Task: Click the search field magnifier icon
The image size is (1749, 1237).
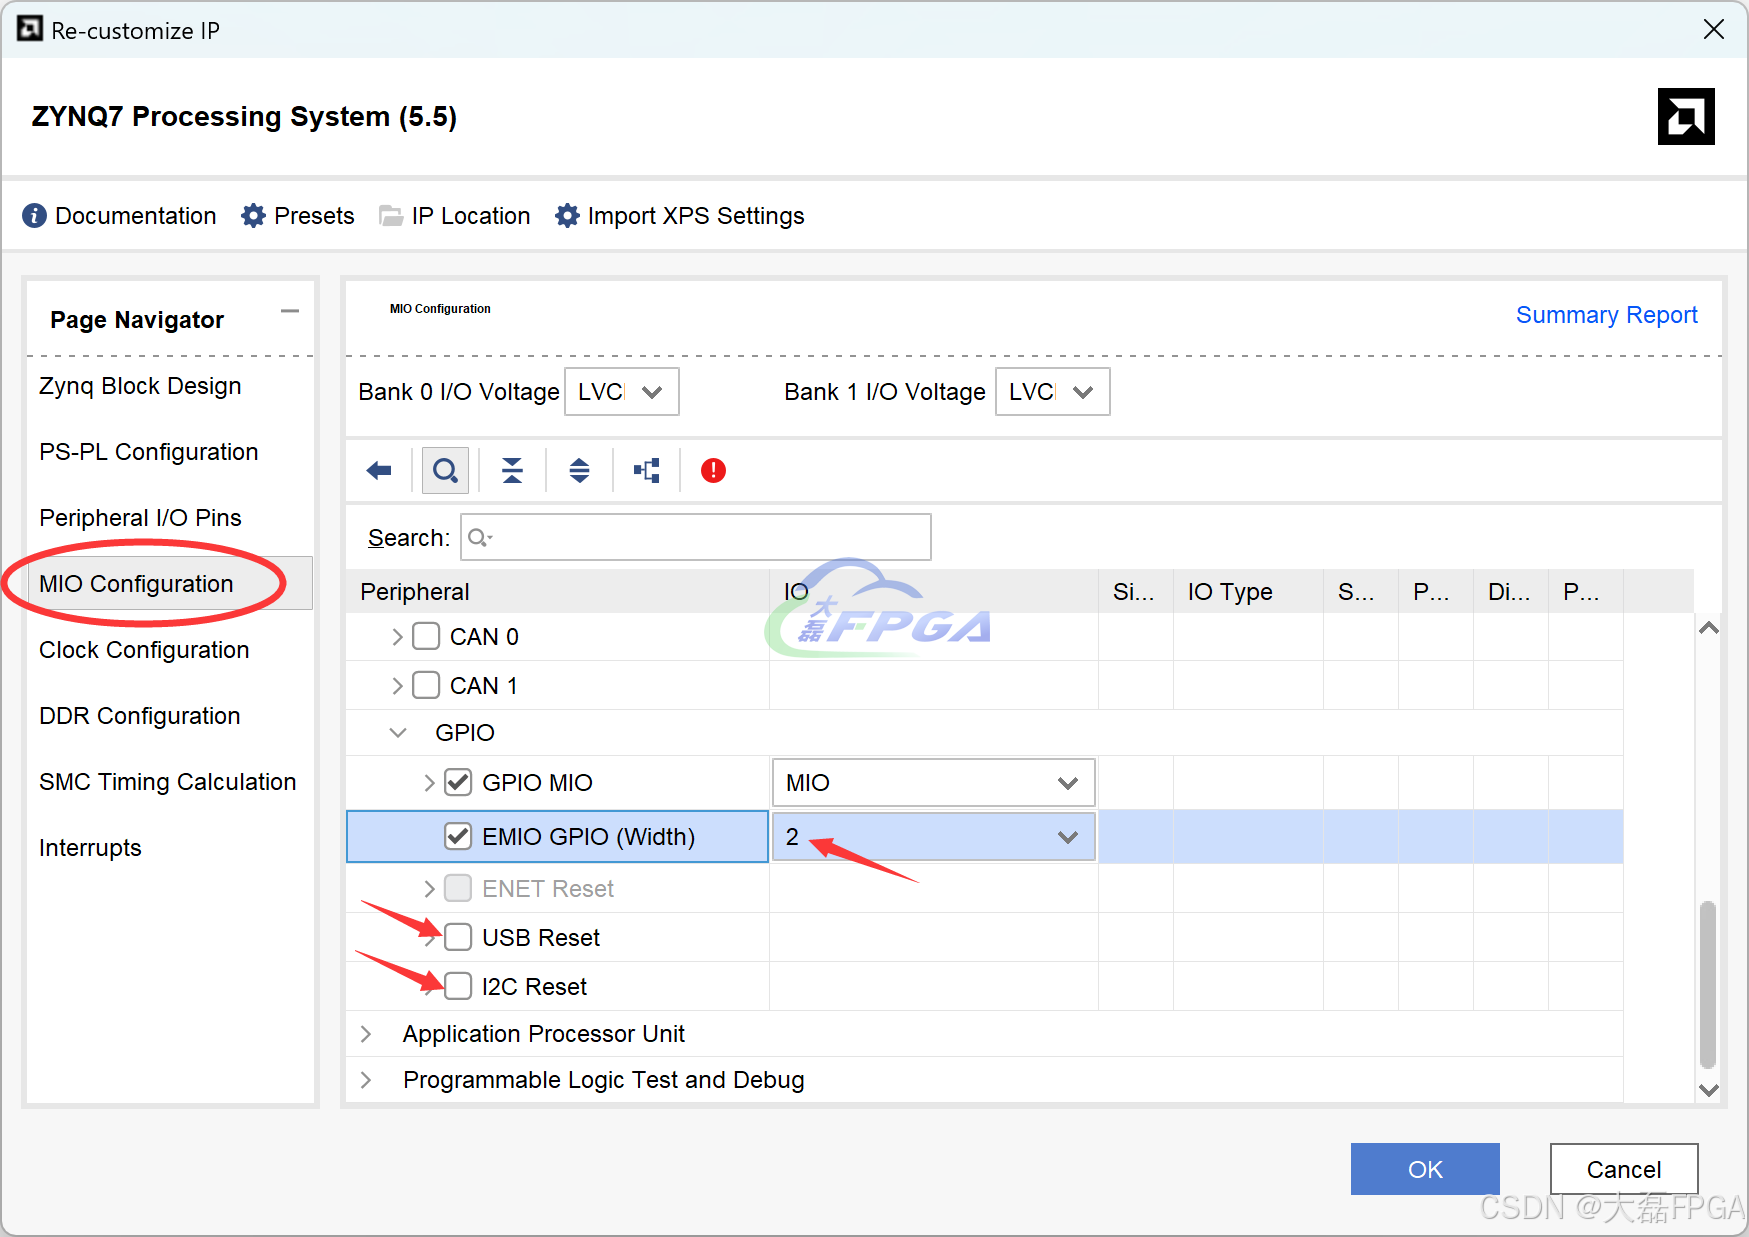Action: pos(480,538)
